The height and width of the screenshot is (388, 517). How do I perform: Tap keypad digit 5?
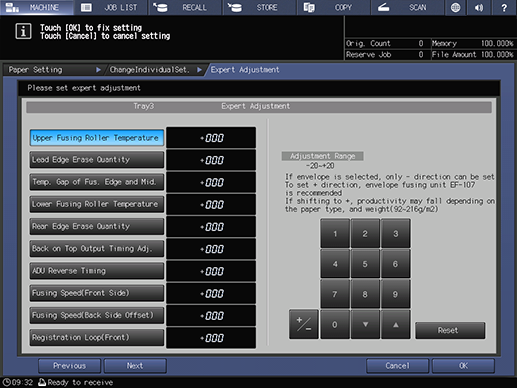(365, 264)
